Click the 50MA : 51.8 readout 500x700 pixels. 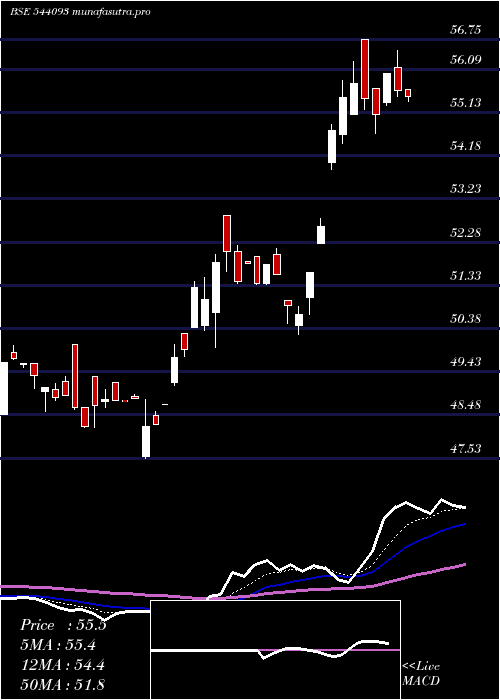click(63, 684)
